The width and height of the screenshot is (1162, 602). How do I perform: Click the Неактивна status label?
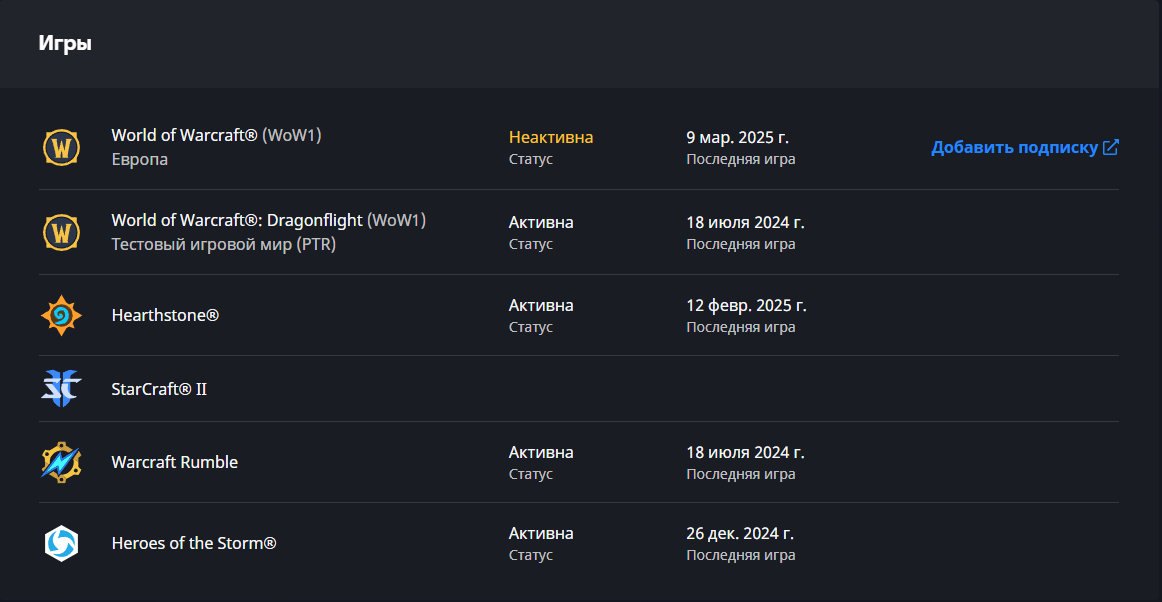click(x=551, y=137)
